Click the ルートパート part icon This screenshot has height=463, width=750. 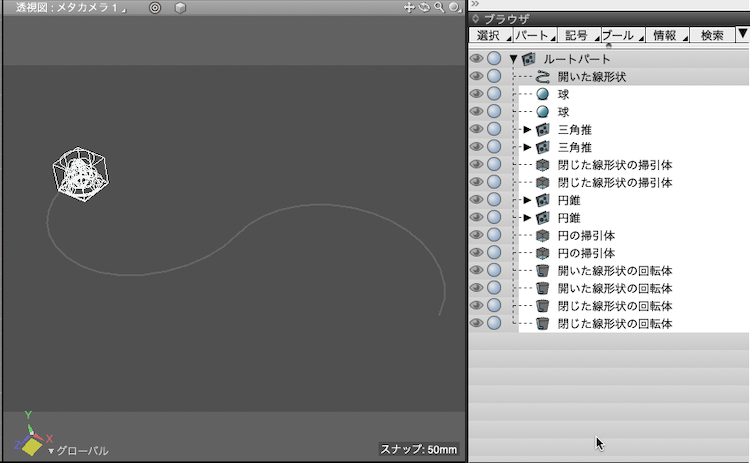click(529, 59)
